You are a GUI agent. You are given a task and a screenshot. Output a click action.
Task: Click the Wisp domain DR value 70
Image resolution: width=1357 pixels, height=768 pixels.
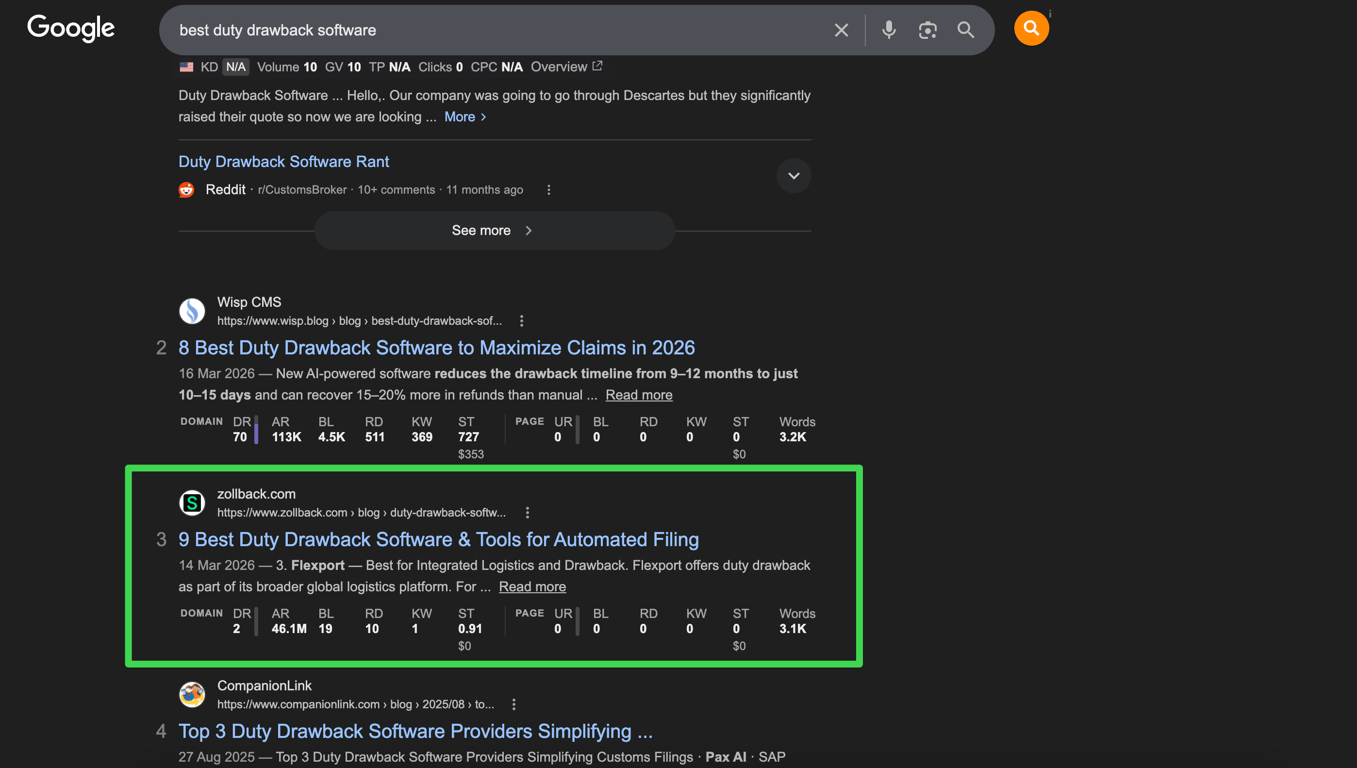coord(240,437)
